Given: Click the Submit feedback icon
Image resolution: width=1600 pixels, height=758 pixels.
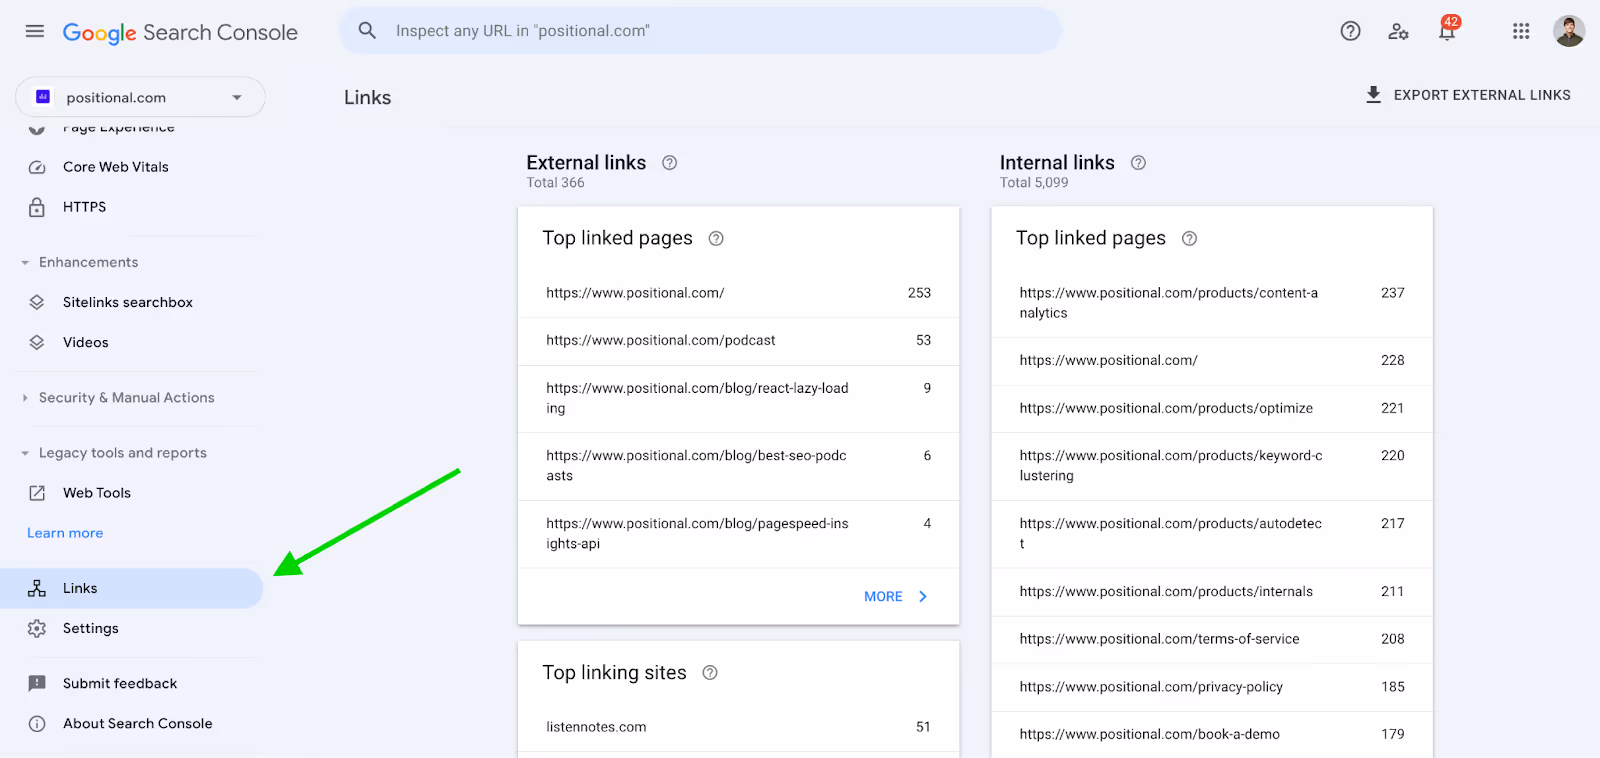Looking at the screenshot, I should 37,684.
